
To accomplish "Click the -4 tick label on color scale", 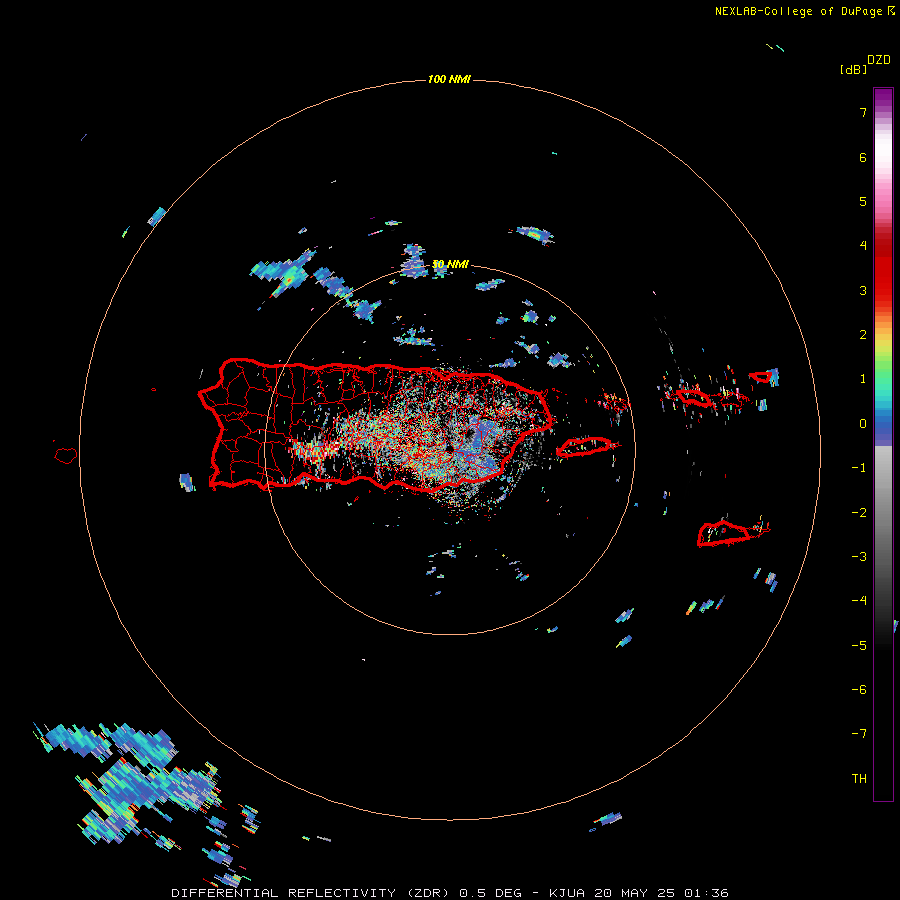I will click(x=859, y=601).
